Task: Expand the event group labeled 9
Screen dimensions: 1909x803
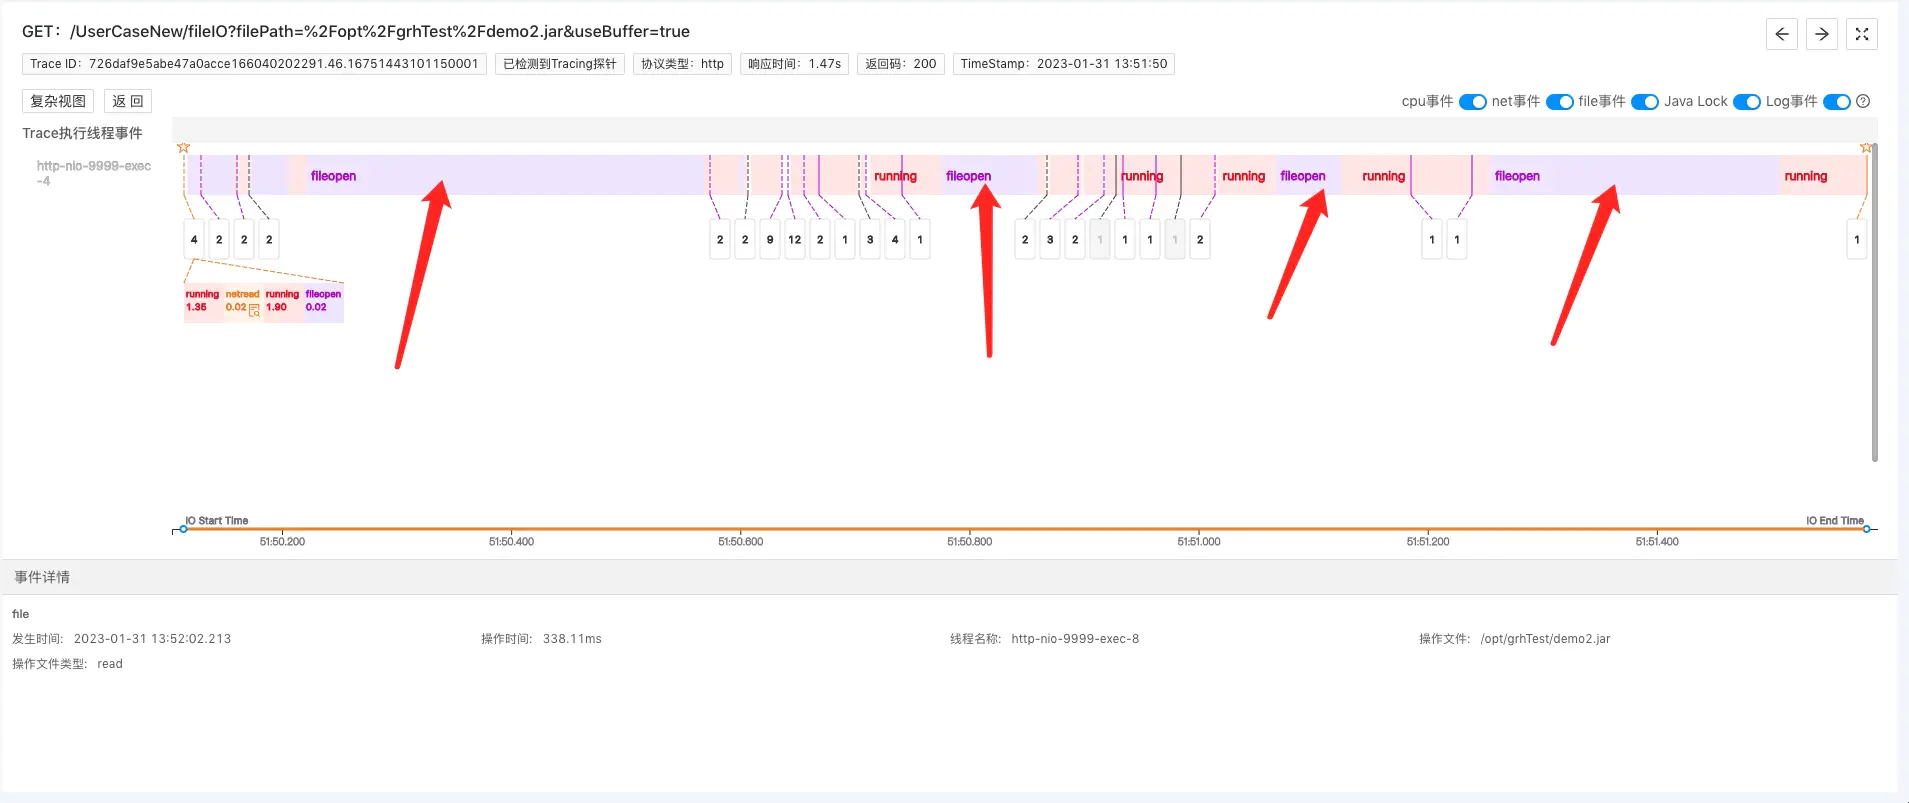Action: (769, 240)
